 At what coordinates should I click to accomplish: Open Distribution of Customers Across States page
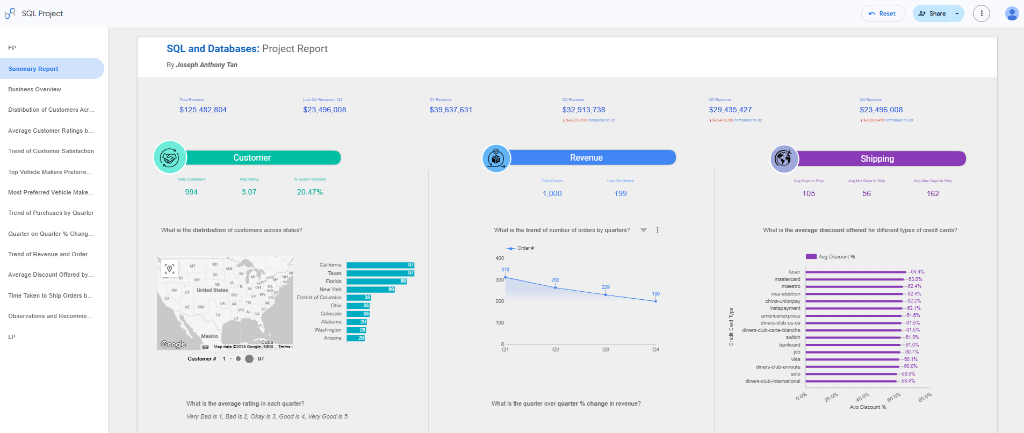[x=52, y=110]
